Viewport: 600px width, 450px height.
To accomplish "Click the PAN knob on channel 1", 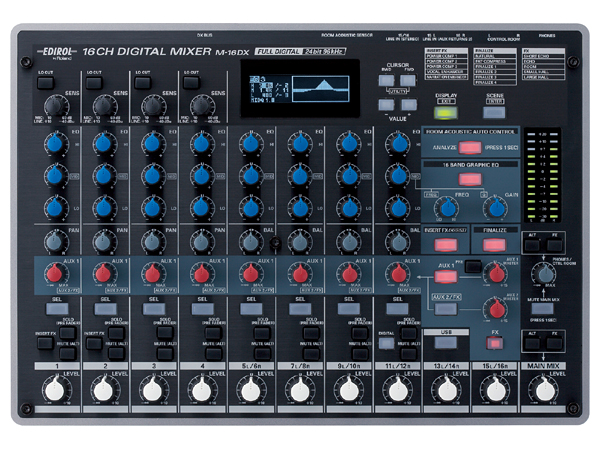I will (55, 242).
